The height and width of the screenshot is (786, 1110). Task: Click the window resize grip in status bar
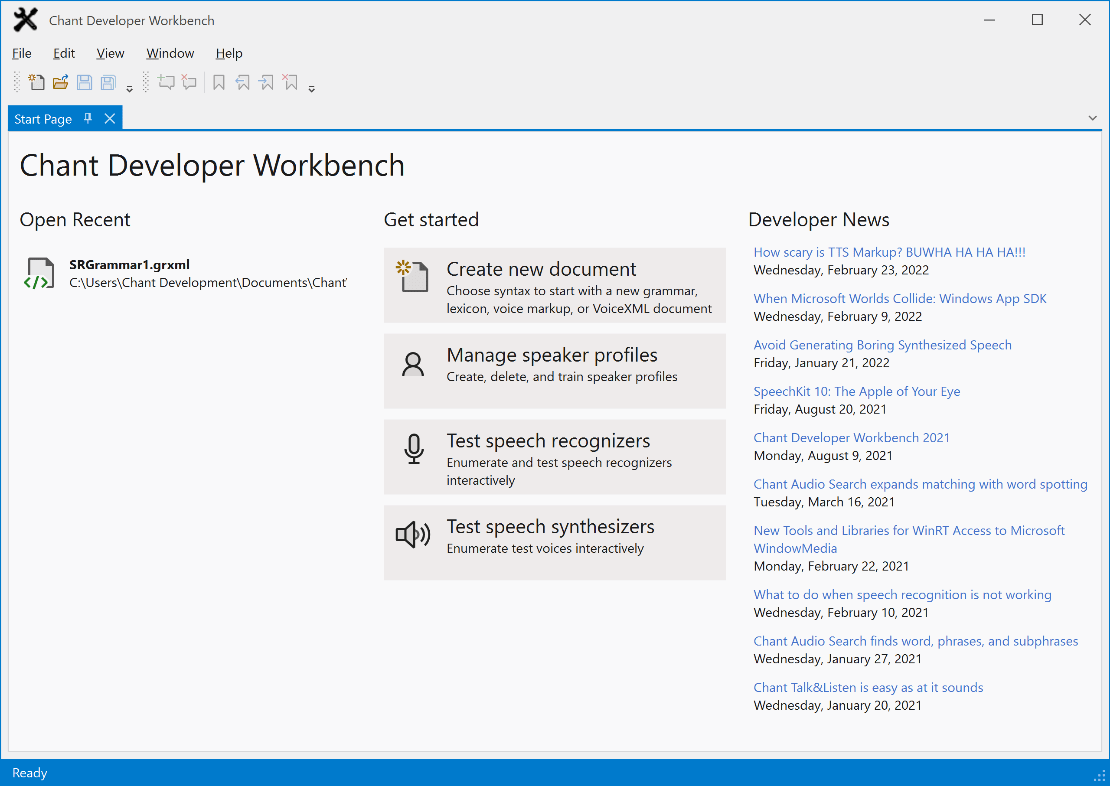pyautogui.click(x=1100, y=776)
